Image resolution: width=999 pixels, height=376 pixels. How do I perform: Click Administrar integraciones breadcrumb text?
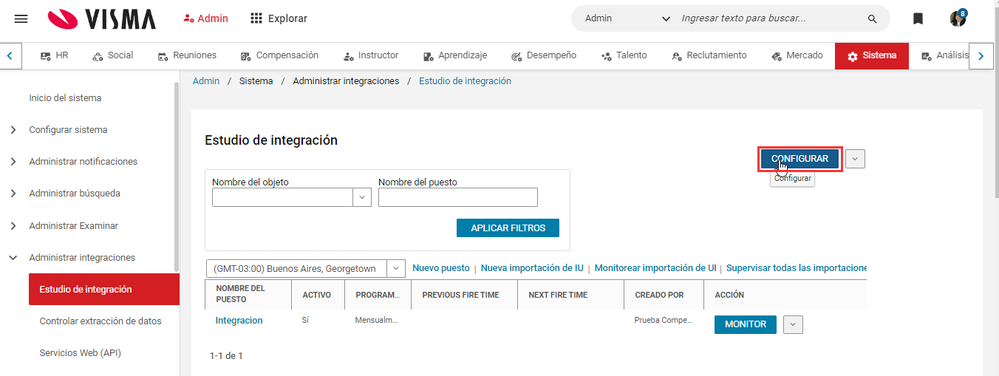(x=346, y=81)
